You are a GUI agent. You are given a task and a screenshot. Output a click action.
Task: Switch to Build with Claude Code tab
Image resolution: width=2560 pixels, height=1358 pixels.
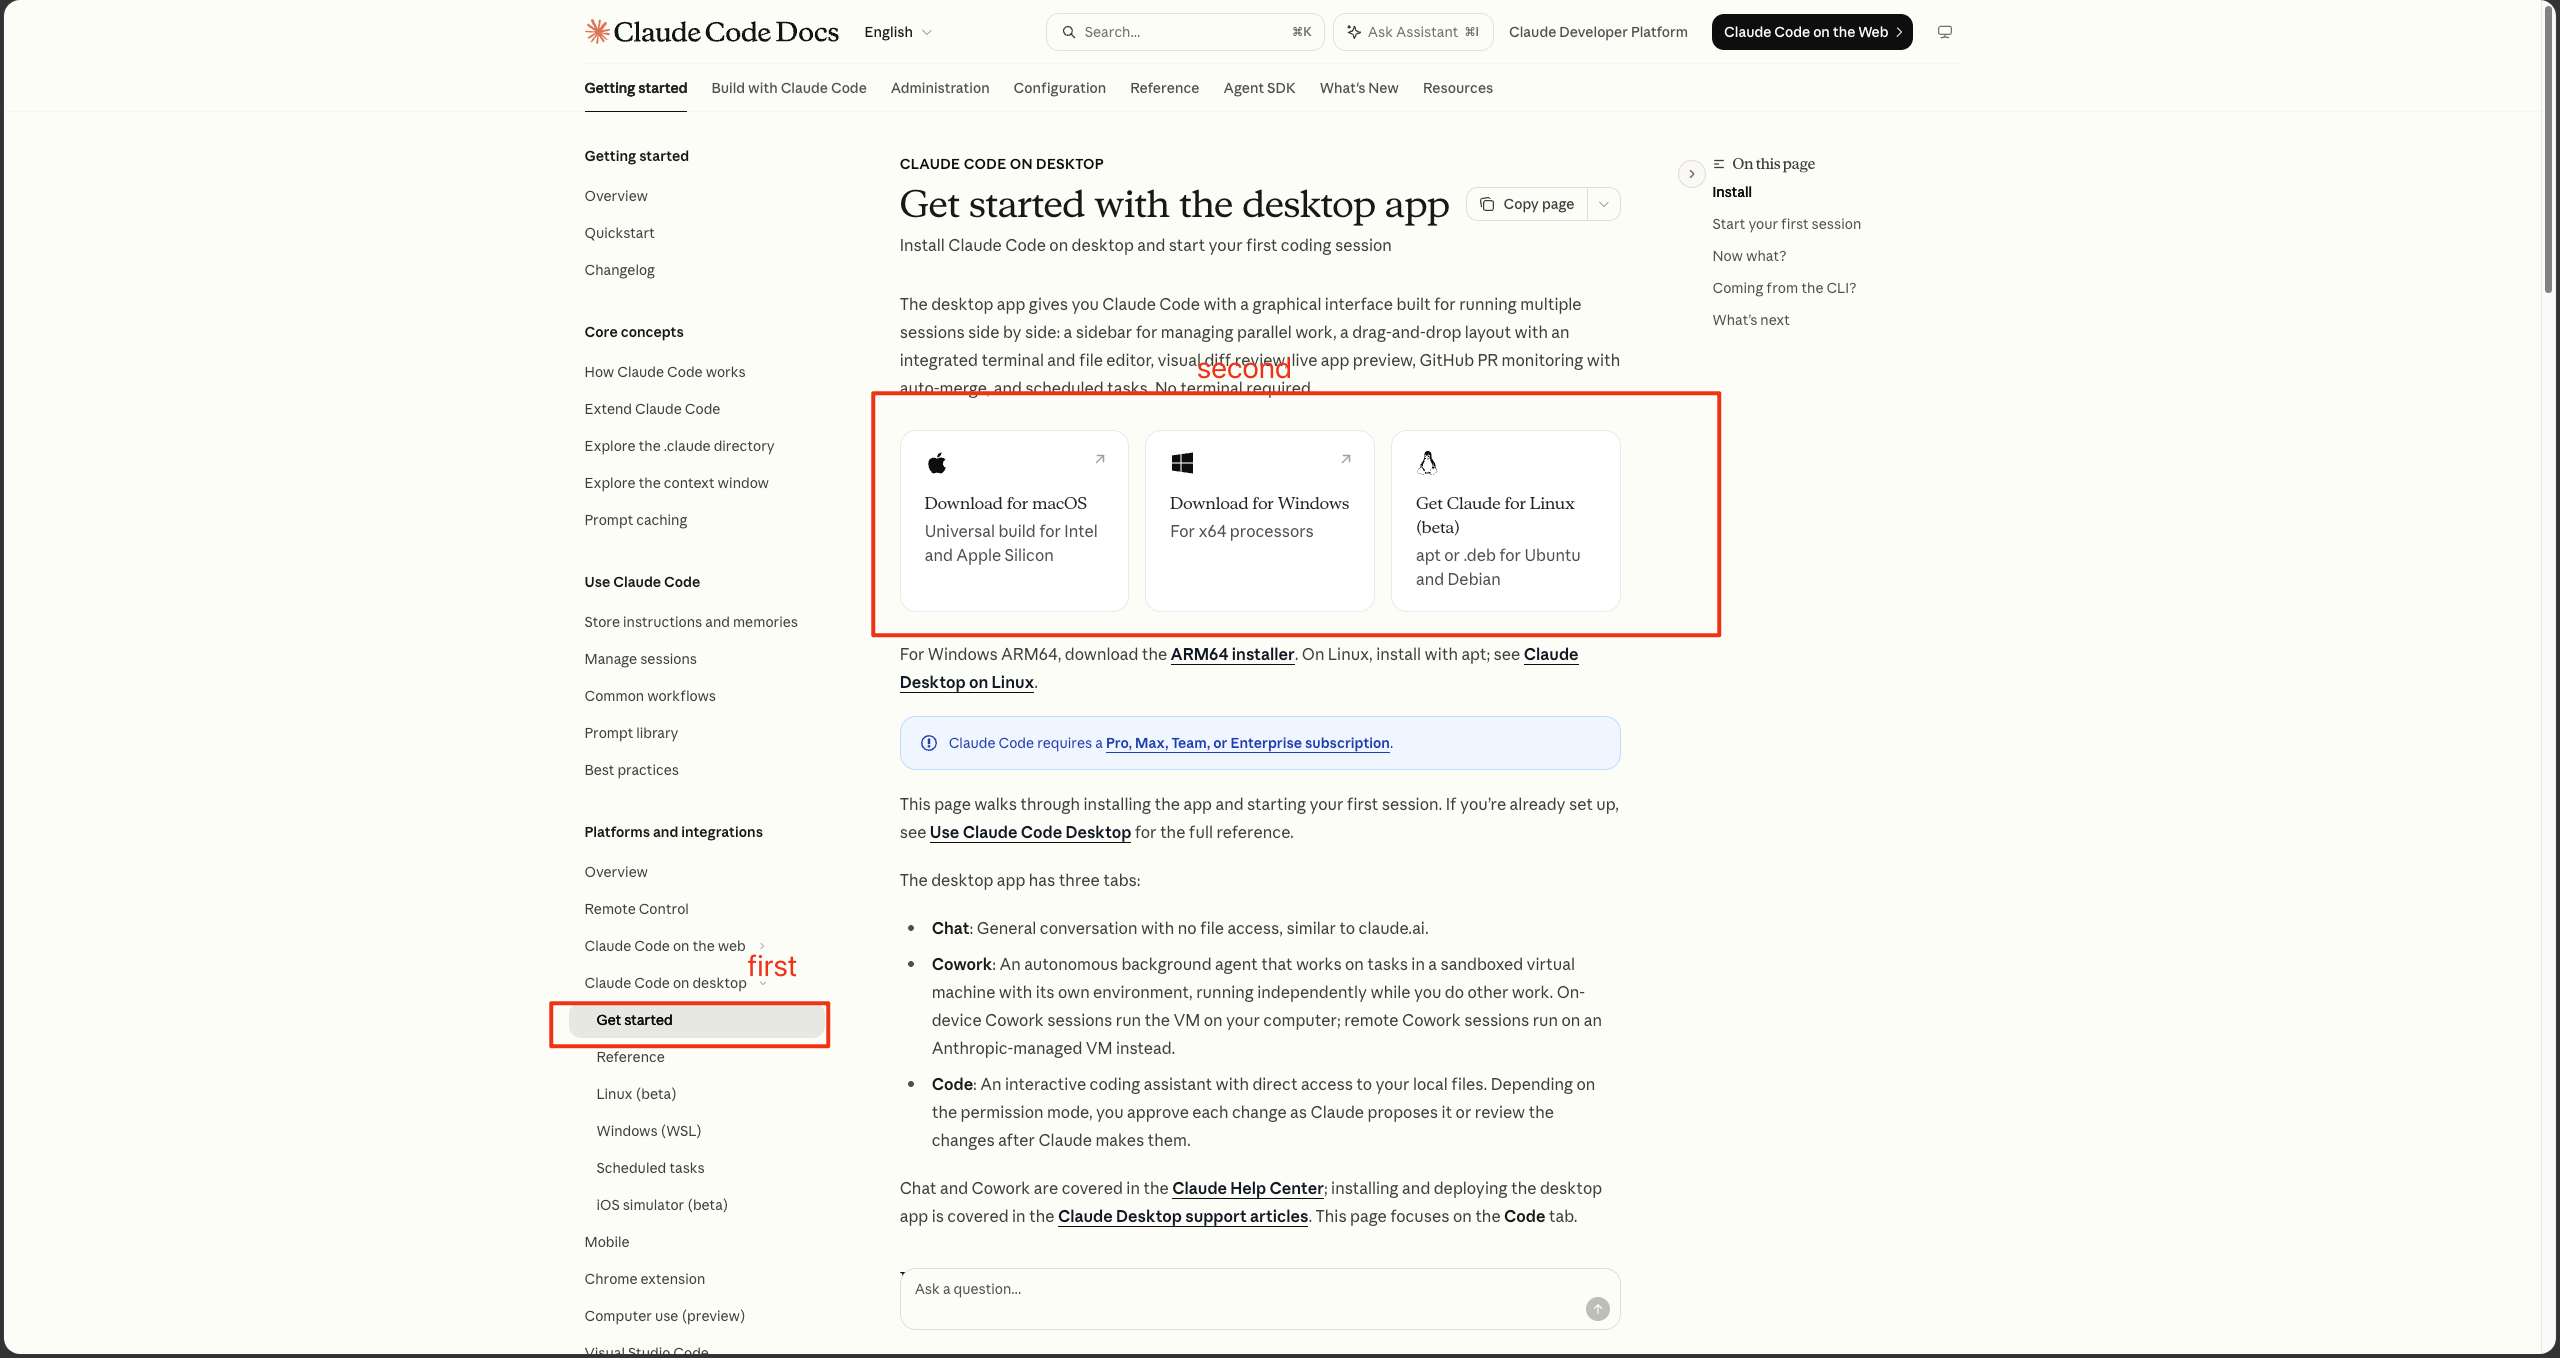[789, 88]
